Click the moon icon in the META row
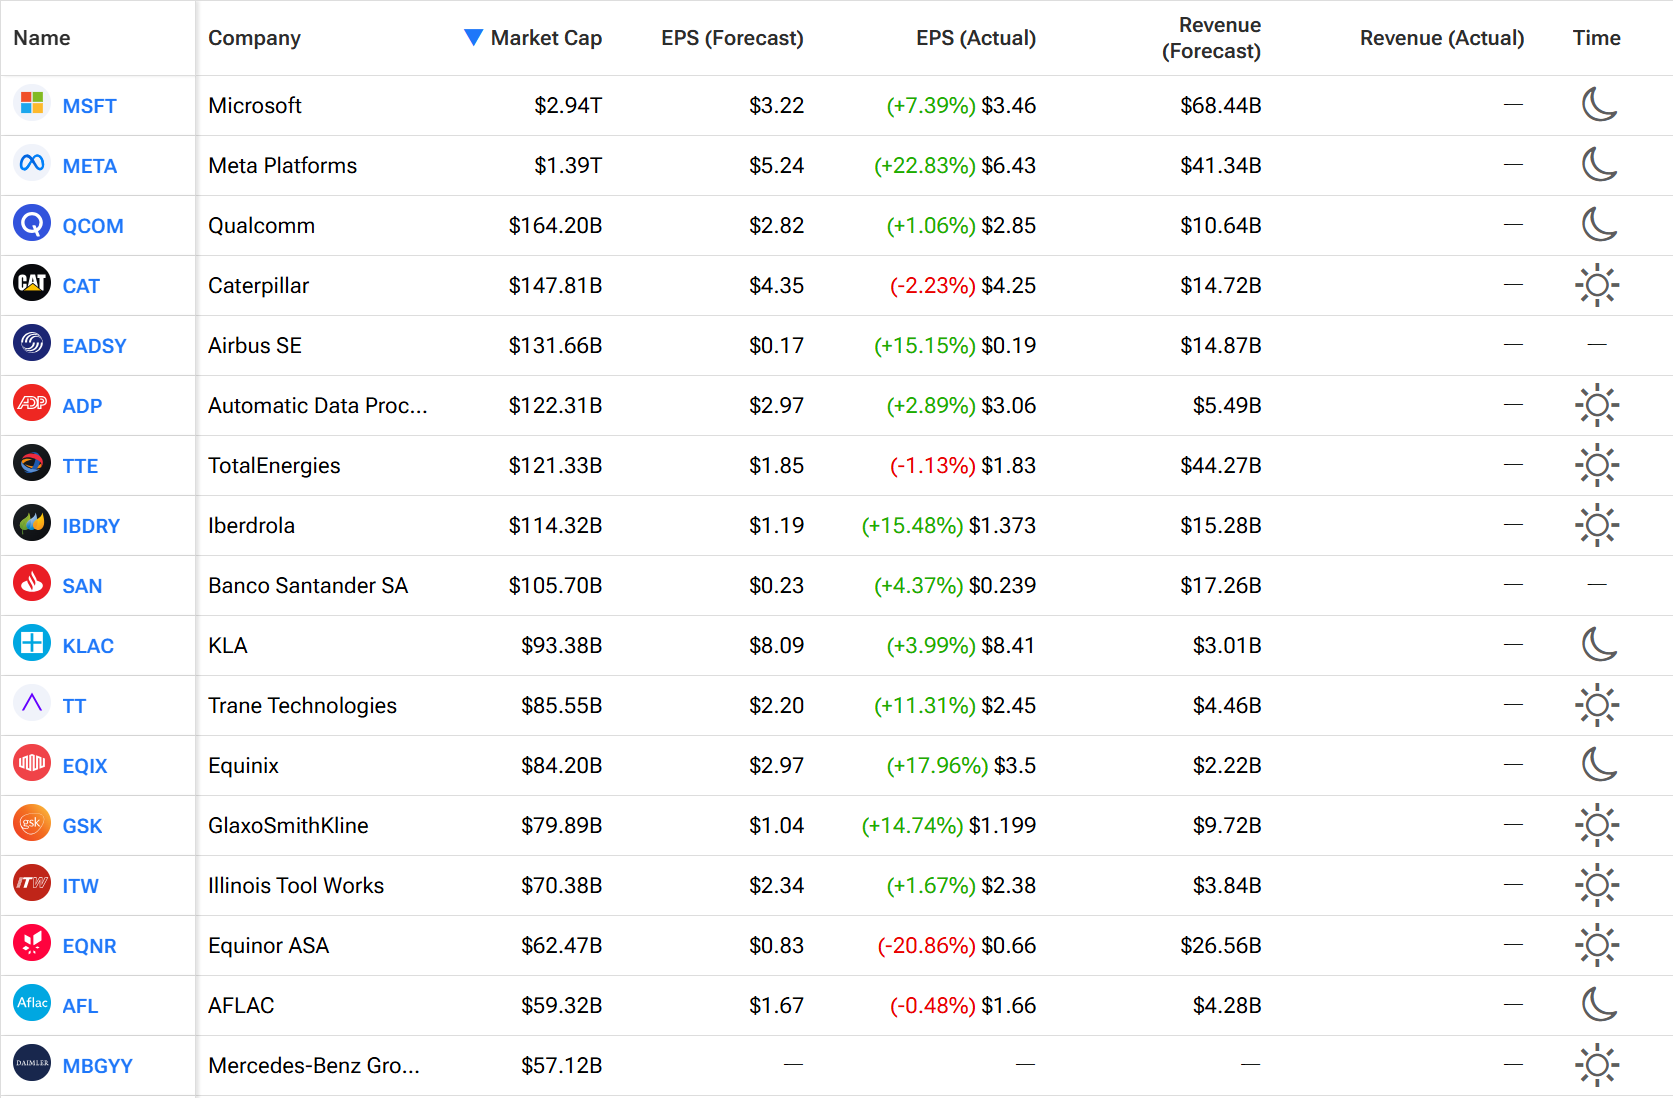Viewport: 1673px width, 1098px height. (1598, 164)
